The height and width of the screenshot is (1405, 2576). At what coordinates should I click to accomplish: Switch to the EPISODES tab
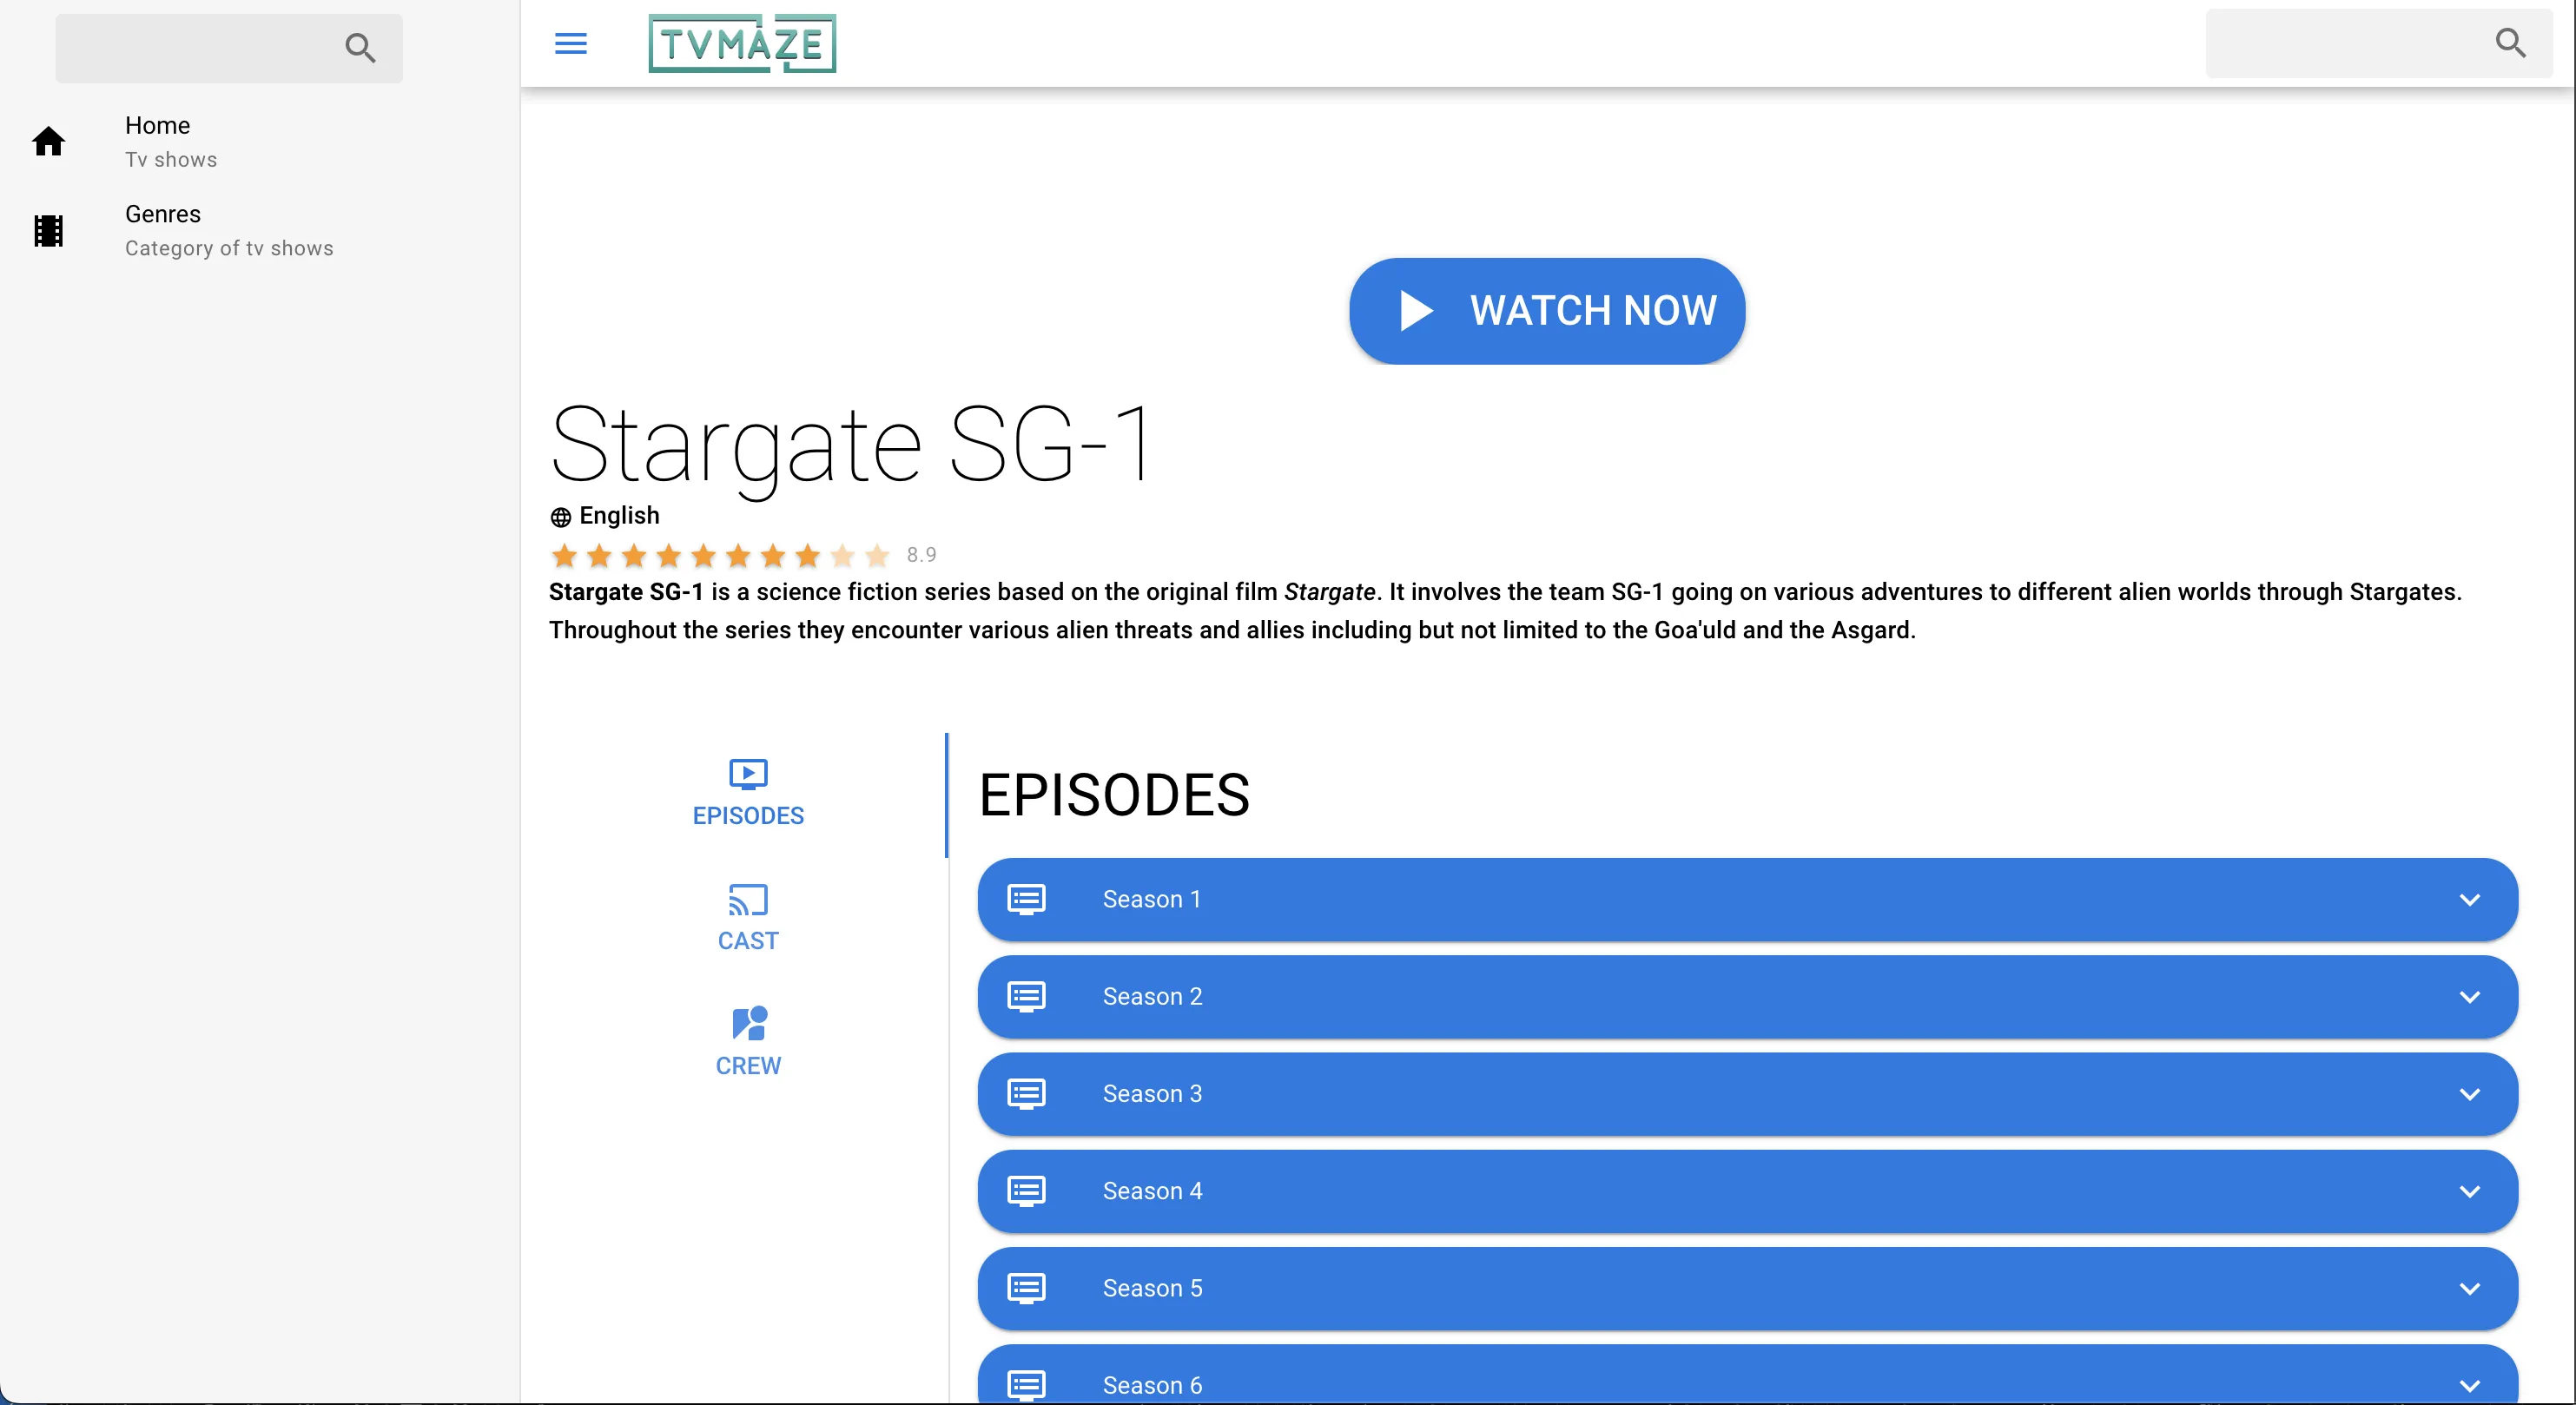(748, 794)
